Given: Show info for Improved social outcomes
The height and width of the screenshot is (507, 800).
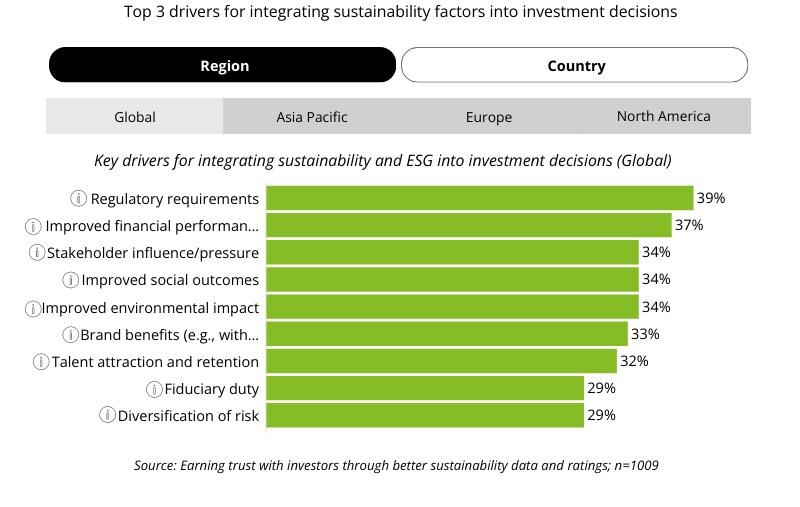Looking at the screenshot, I should click(x=71, y=280).
